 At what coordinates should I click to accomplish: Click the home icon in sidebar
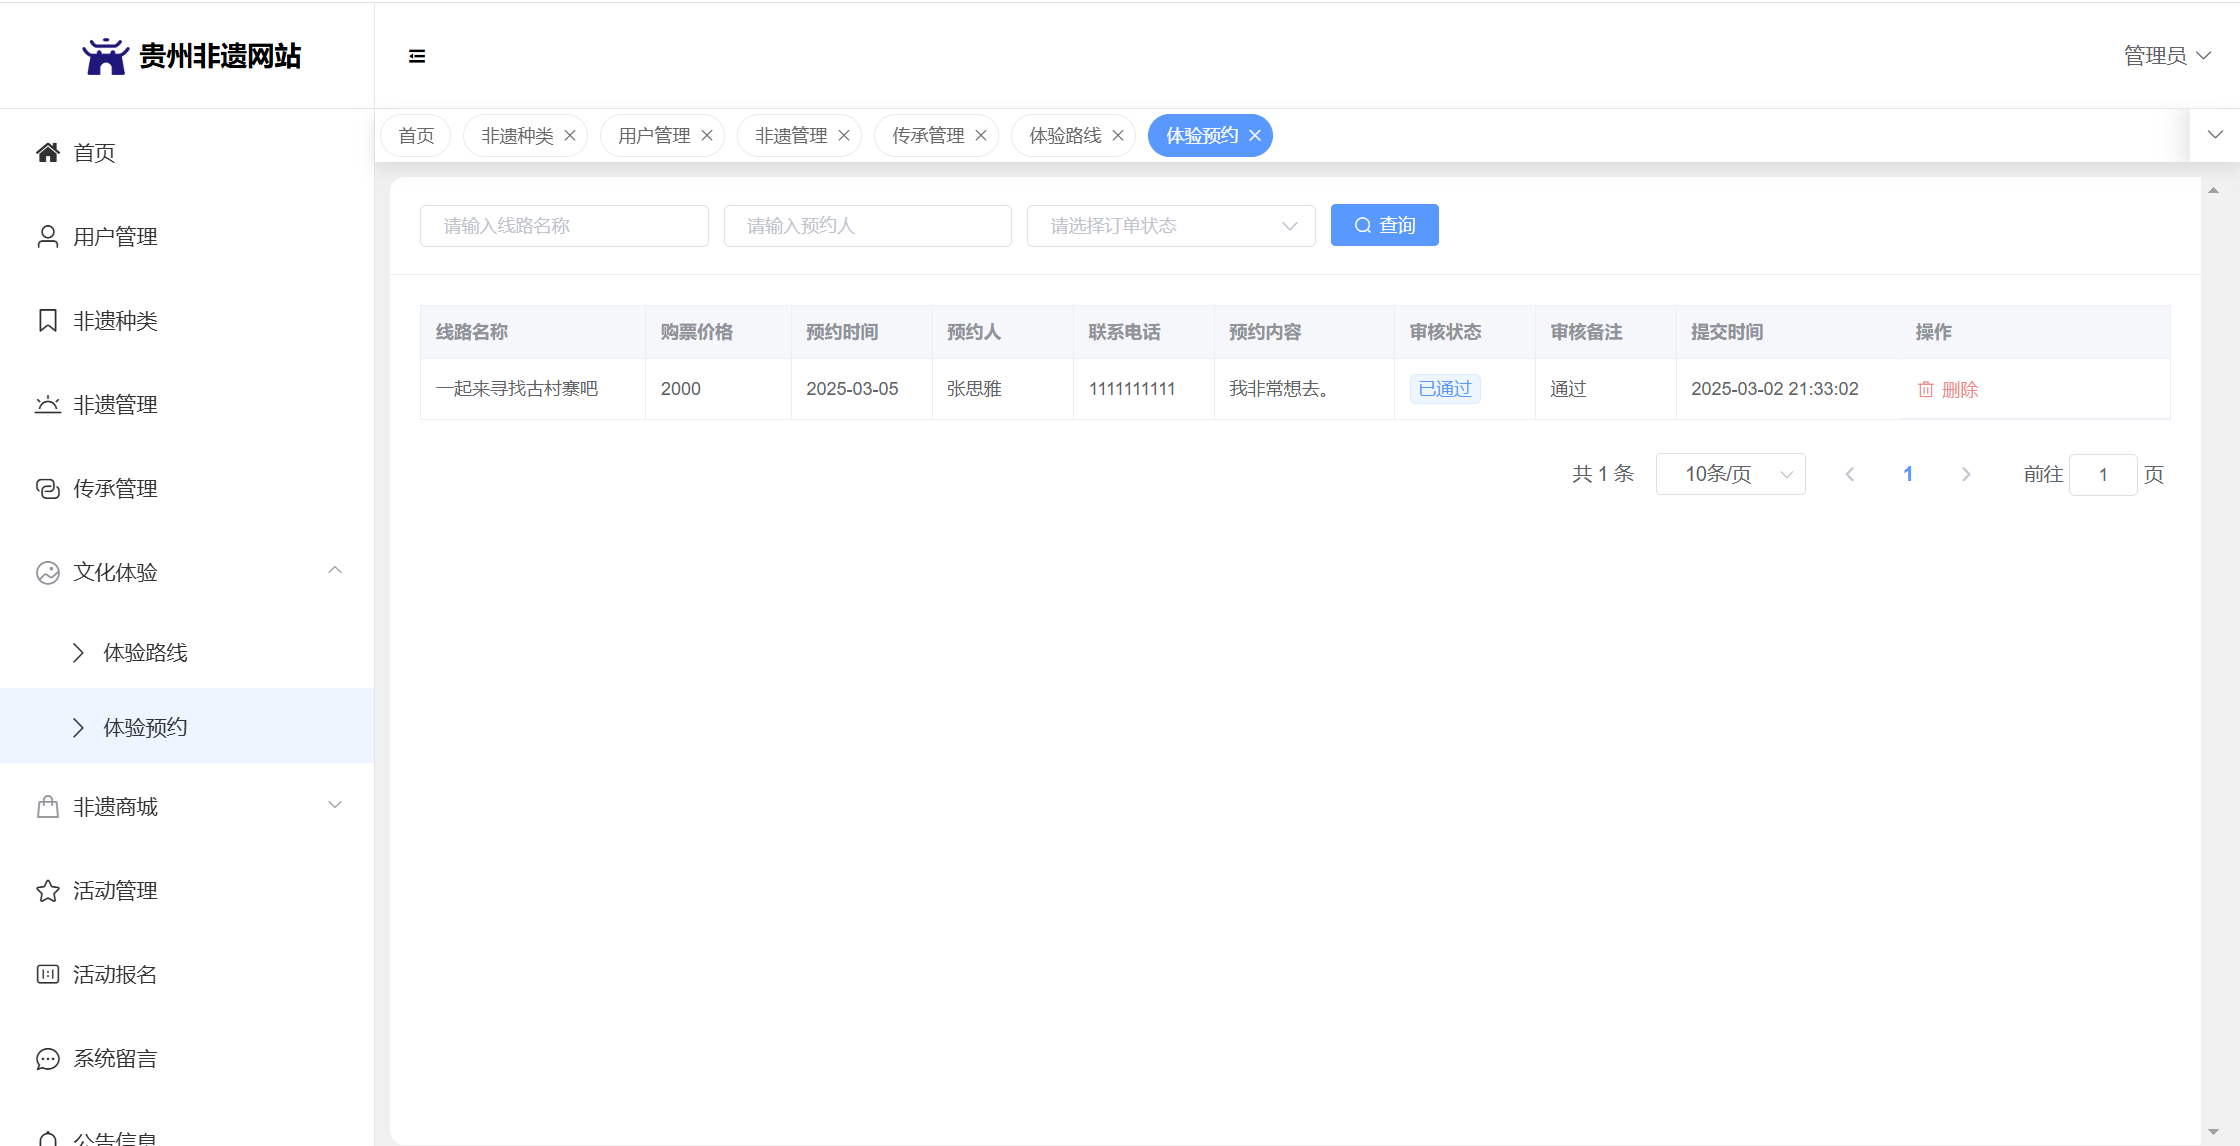tap(47, 152)
